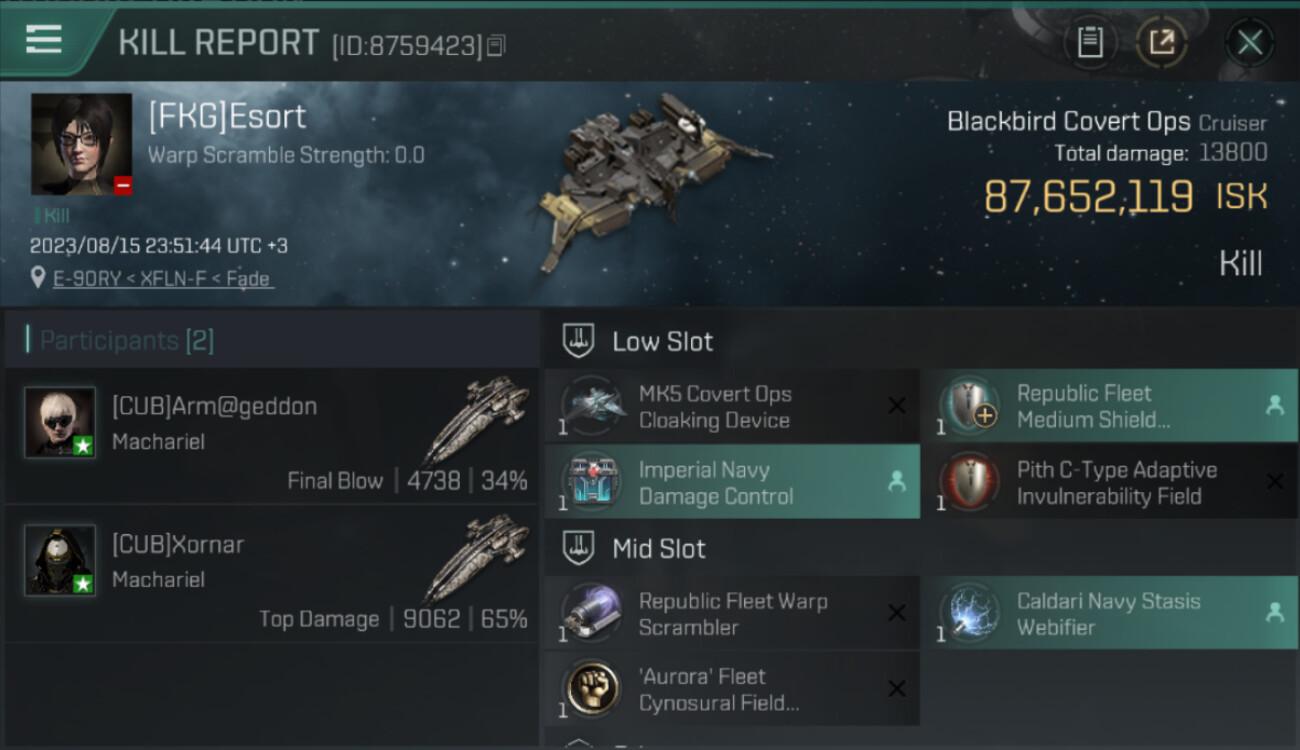Open Esort's character portrait

click(x=81, y=144)
